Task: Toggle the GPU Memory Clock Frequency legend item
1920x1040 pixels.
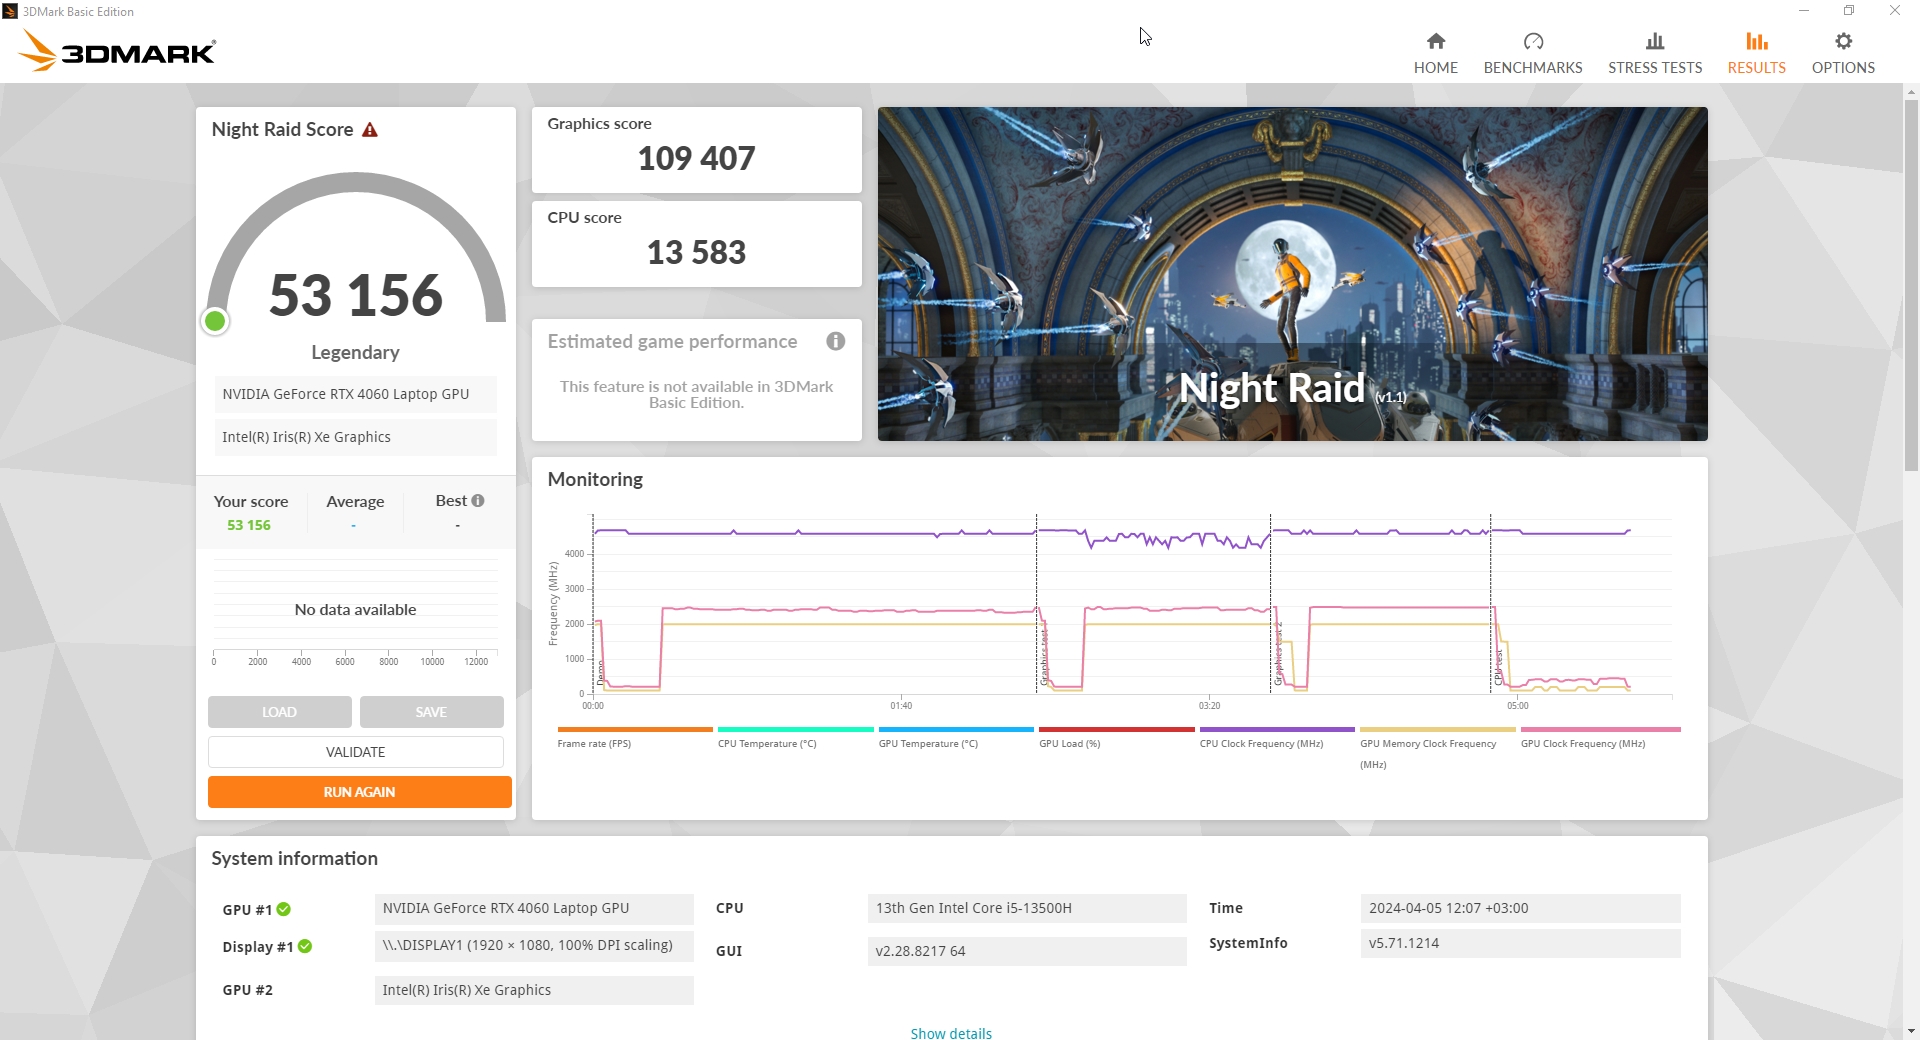Action: click(x=1438, y=748)
